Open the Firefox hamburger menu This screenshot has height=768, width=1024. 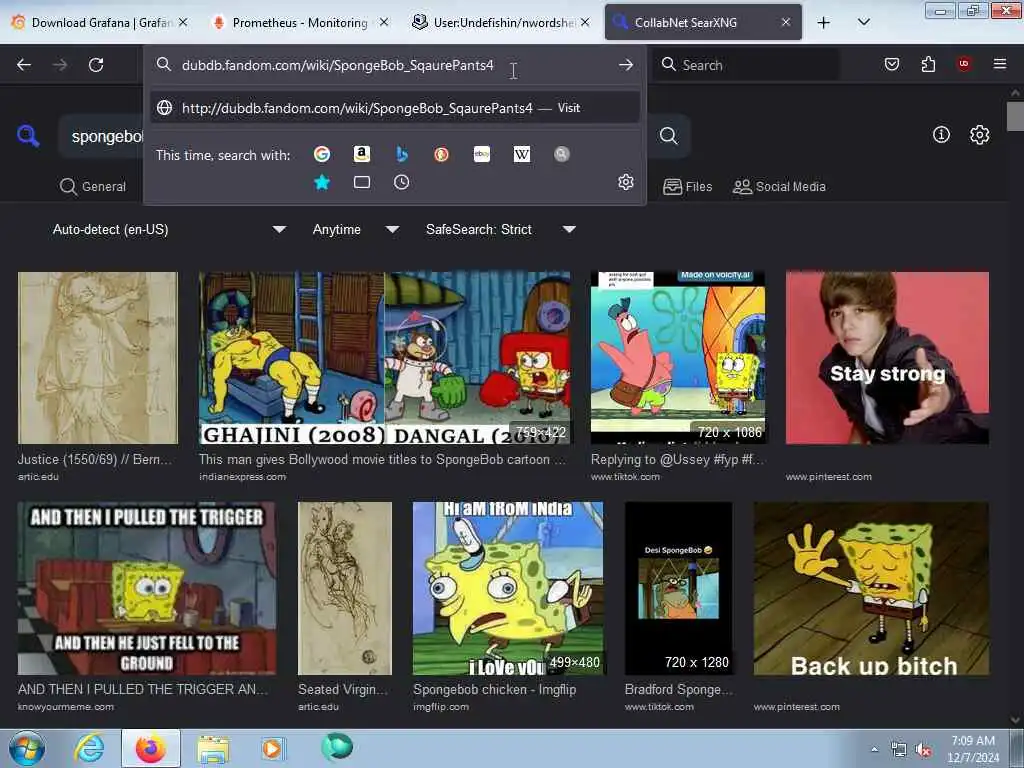(1000, 64)
